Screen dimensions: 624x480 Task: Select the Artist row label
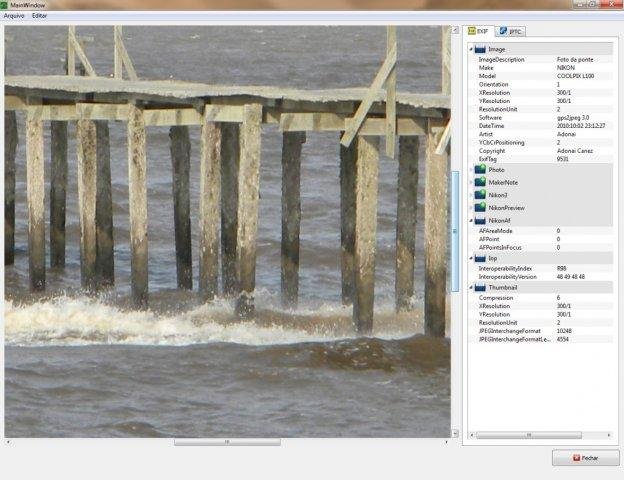[486, 134]
